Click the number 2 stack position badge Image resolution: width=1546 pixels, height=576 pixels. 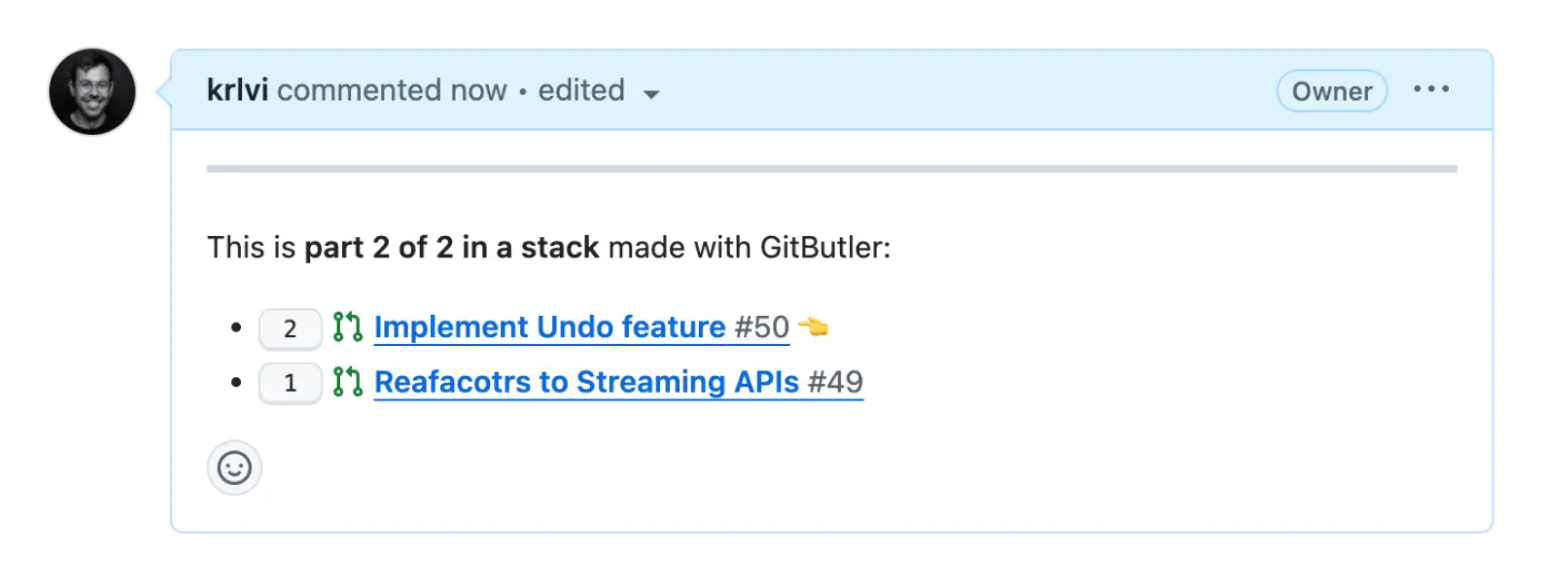290,328
